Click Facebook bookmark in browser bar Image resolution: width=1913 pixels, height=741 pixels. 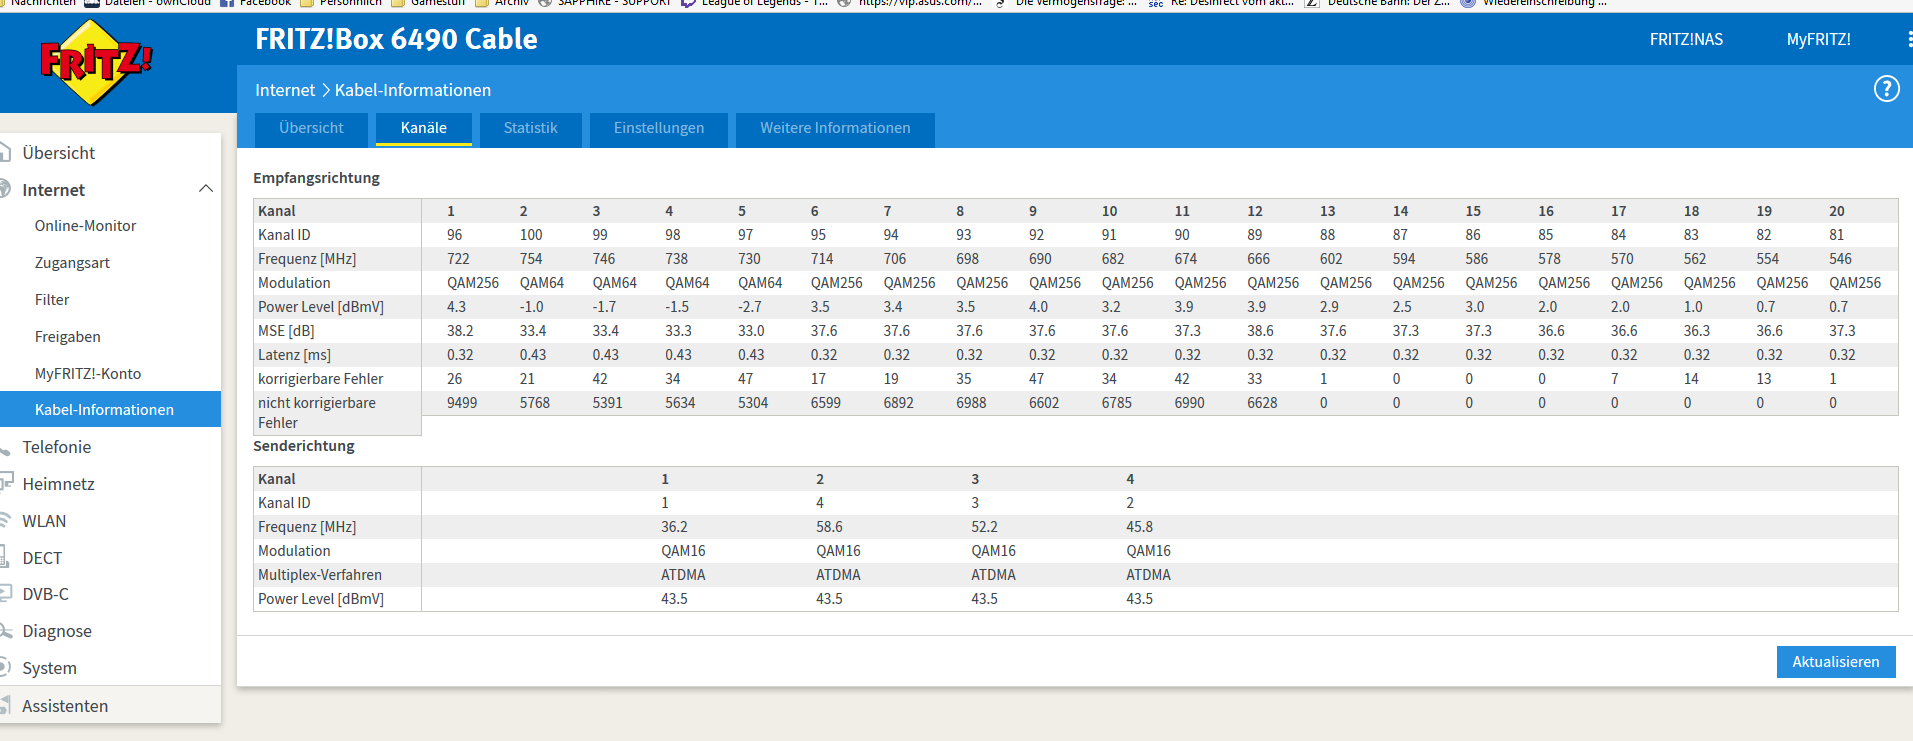click(256, 3)
